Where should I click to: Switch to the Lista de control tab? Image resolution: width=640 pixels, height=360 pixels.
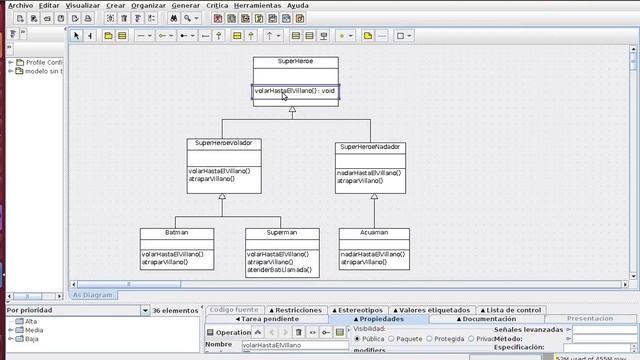click(511, 310)
